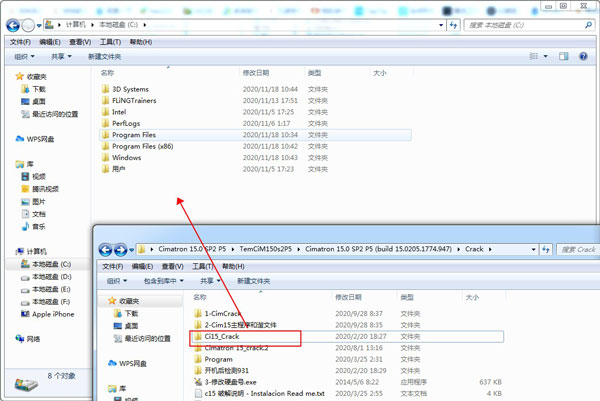Refresh the C: drive window address bar
This screenshot has height=401, width=600.
(453, 25)
